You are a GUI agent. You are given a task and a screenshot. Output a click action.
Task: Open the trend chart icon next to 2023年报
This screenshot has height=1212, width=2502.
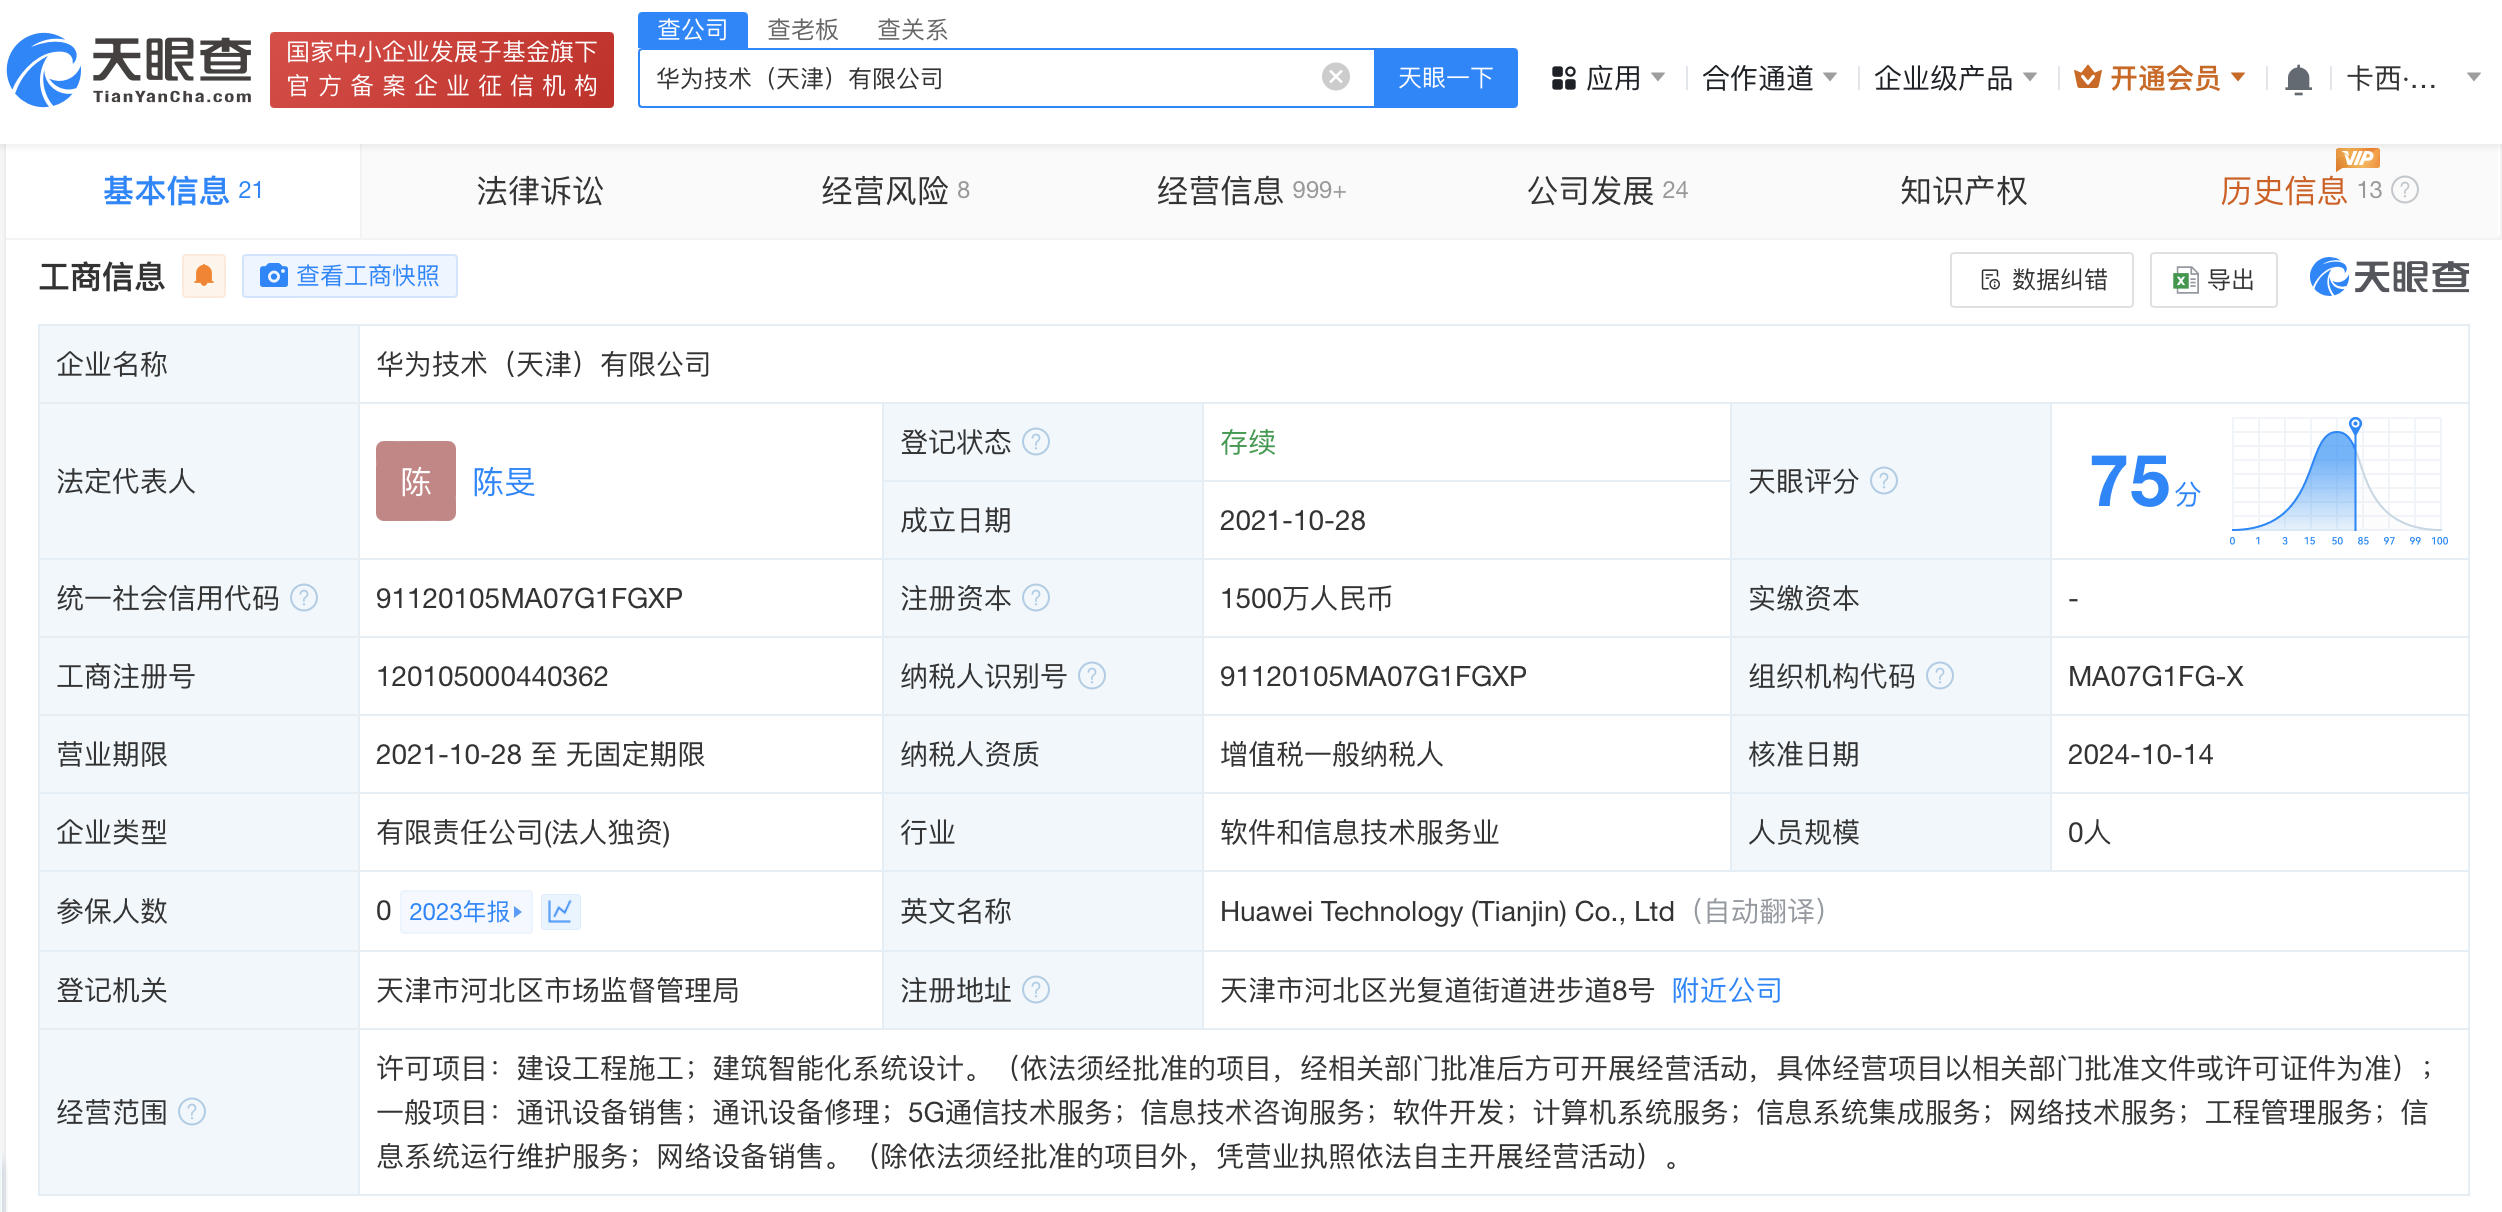click(561, 911)
